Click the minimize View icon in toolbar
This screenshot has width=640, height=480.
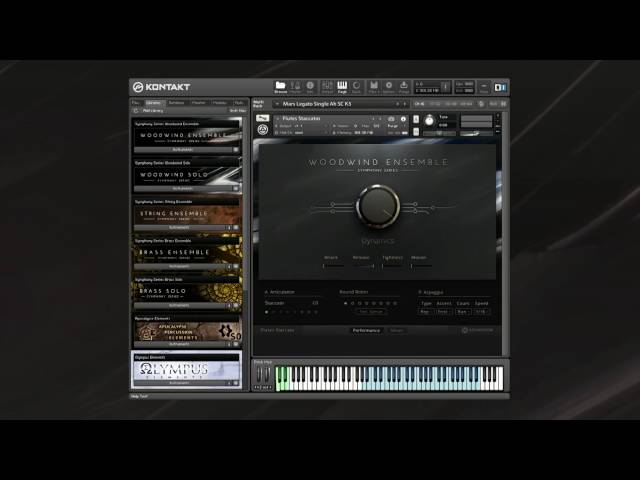[484, 87]
